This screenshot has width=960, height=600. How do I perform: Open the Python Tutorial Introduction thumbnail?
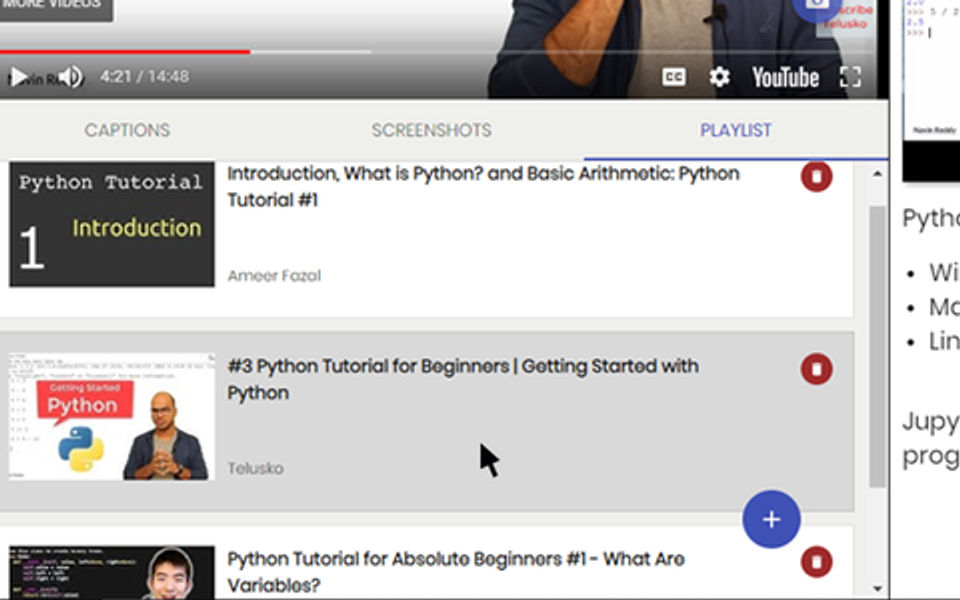[x=112, y=224]
